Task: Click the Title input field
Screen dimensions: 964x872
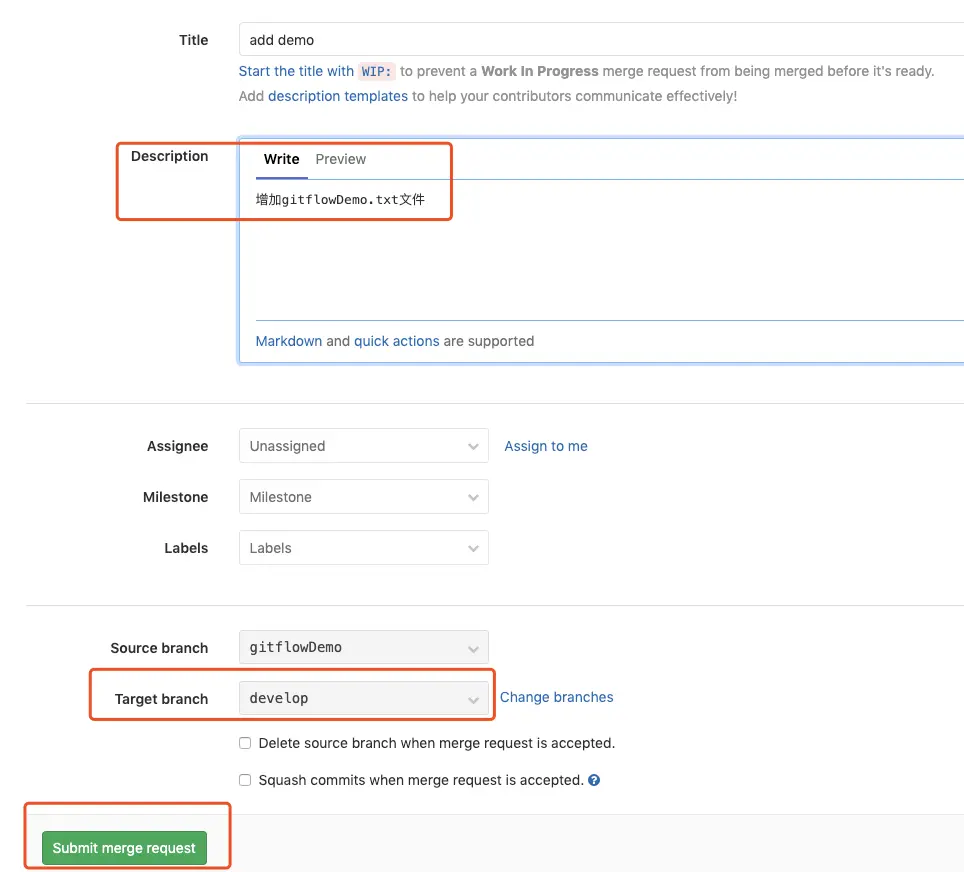Action: click(x=600, y=41)
